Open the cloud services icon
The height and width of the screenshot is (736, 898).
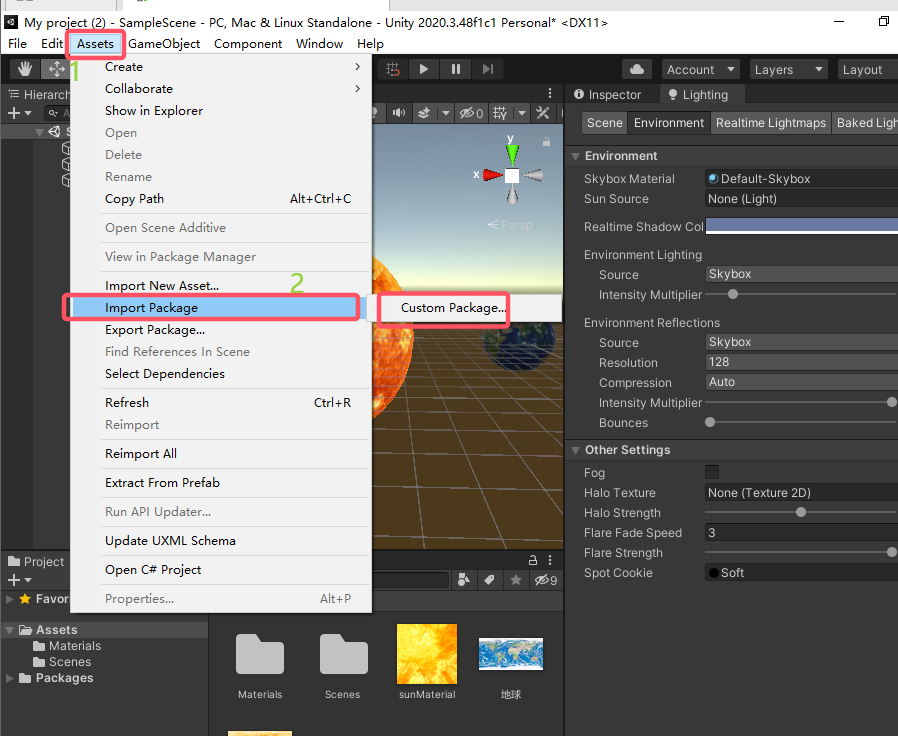[637, 69]
